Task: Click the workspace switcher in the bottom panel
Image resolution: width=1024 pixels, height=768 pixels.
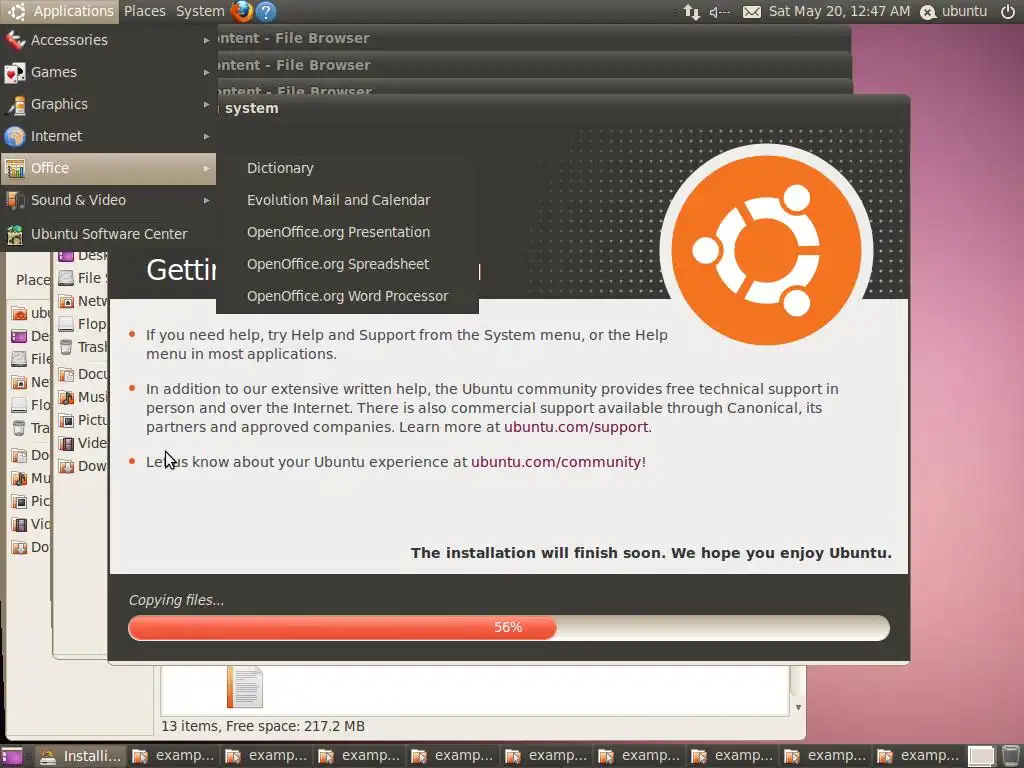Action: (x=980, y=756)
